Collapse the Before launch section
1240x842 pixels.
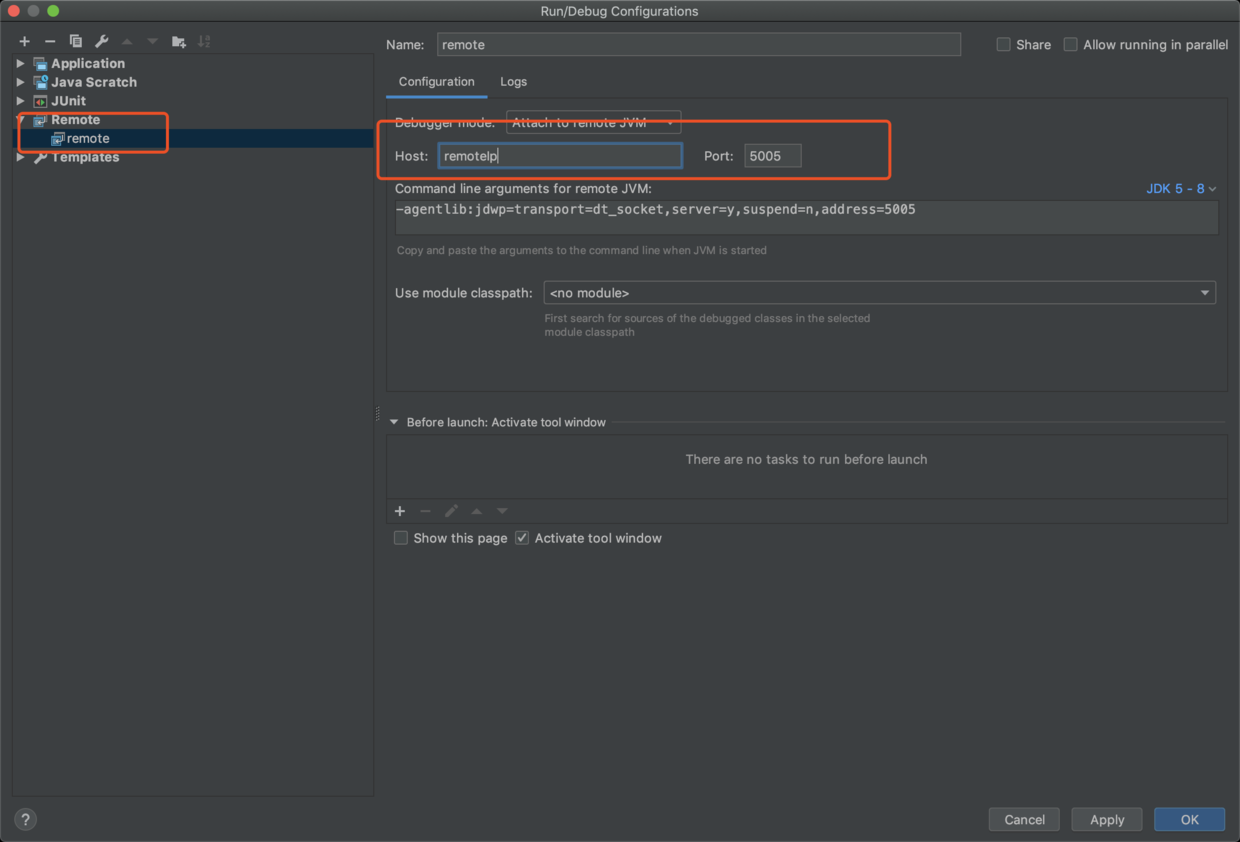(x=394, y=422)
